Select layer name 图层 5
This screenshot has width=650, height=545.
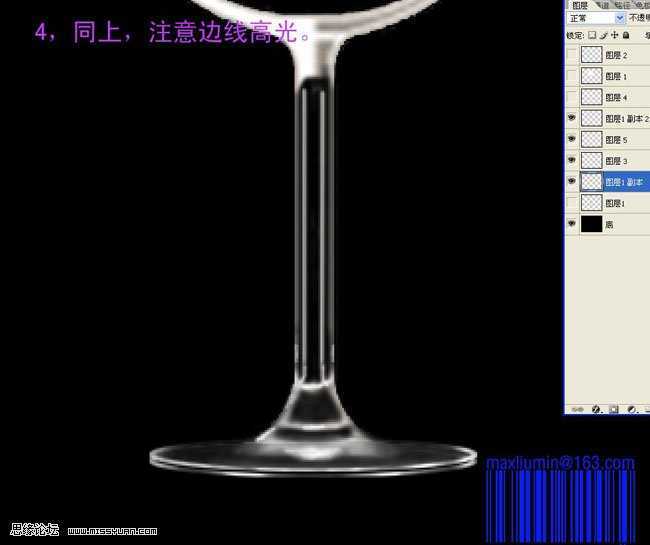coord(616,140)
